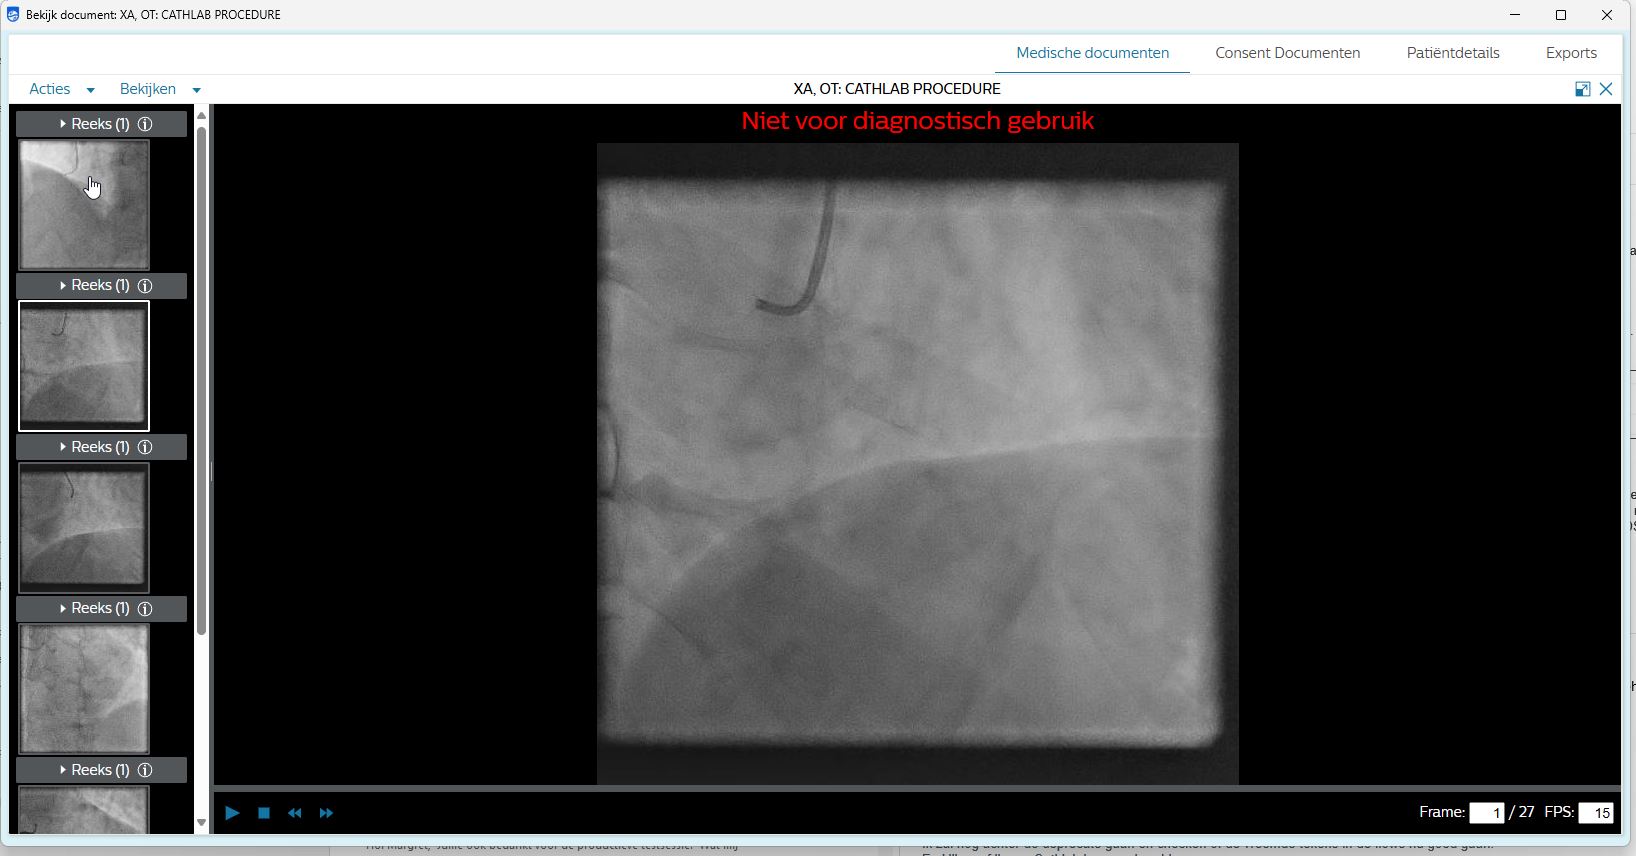The width and height of the screenshot is (1636, 856).
Task: Click the info icon on fourth Reeks header
Action: [x=145, y=609]
